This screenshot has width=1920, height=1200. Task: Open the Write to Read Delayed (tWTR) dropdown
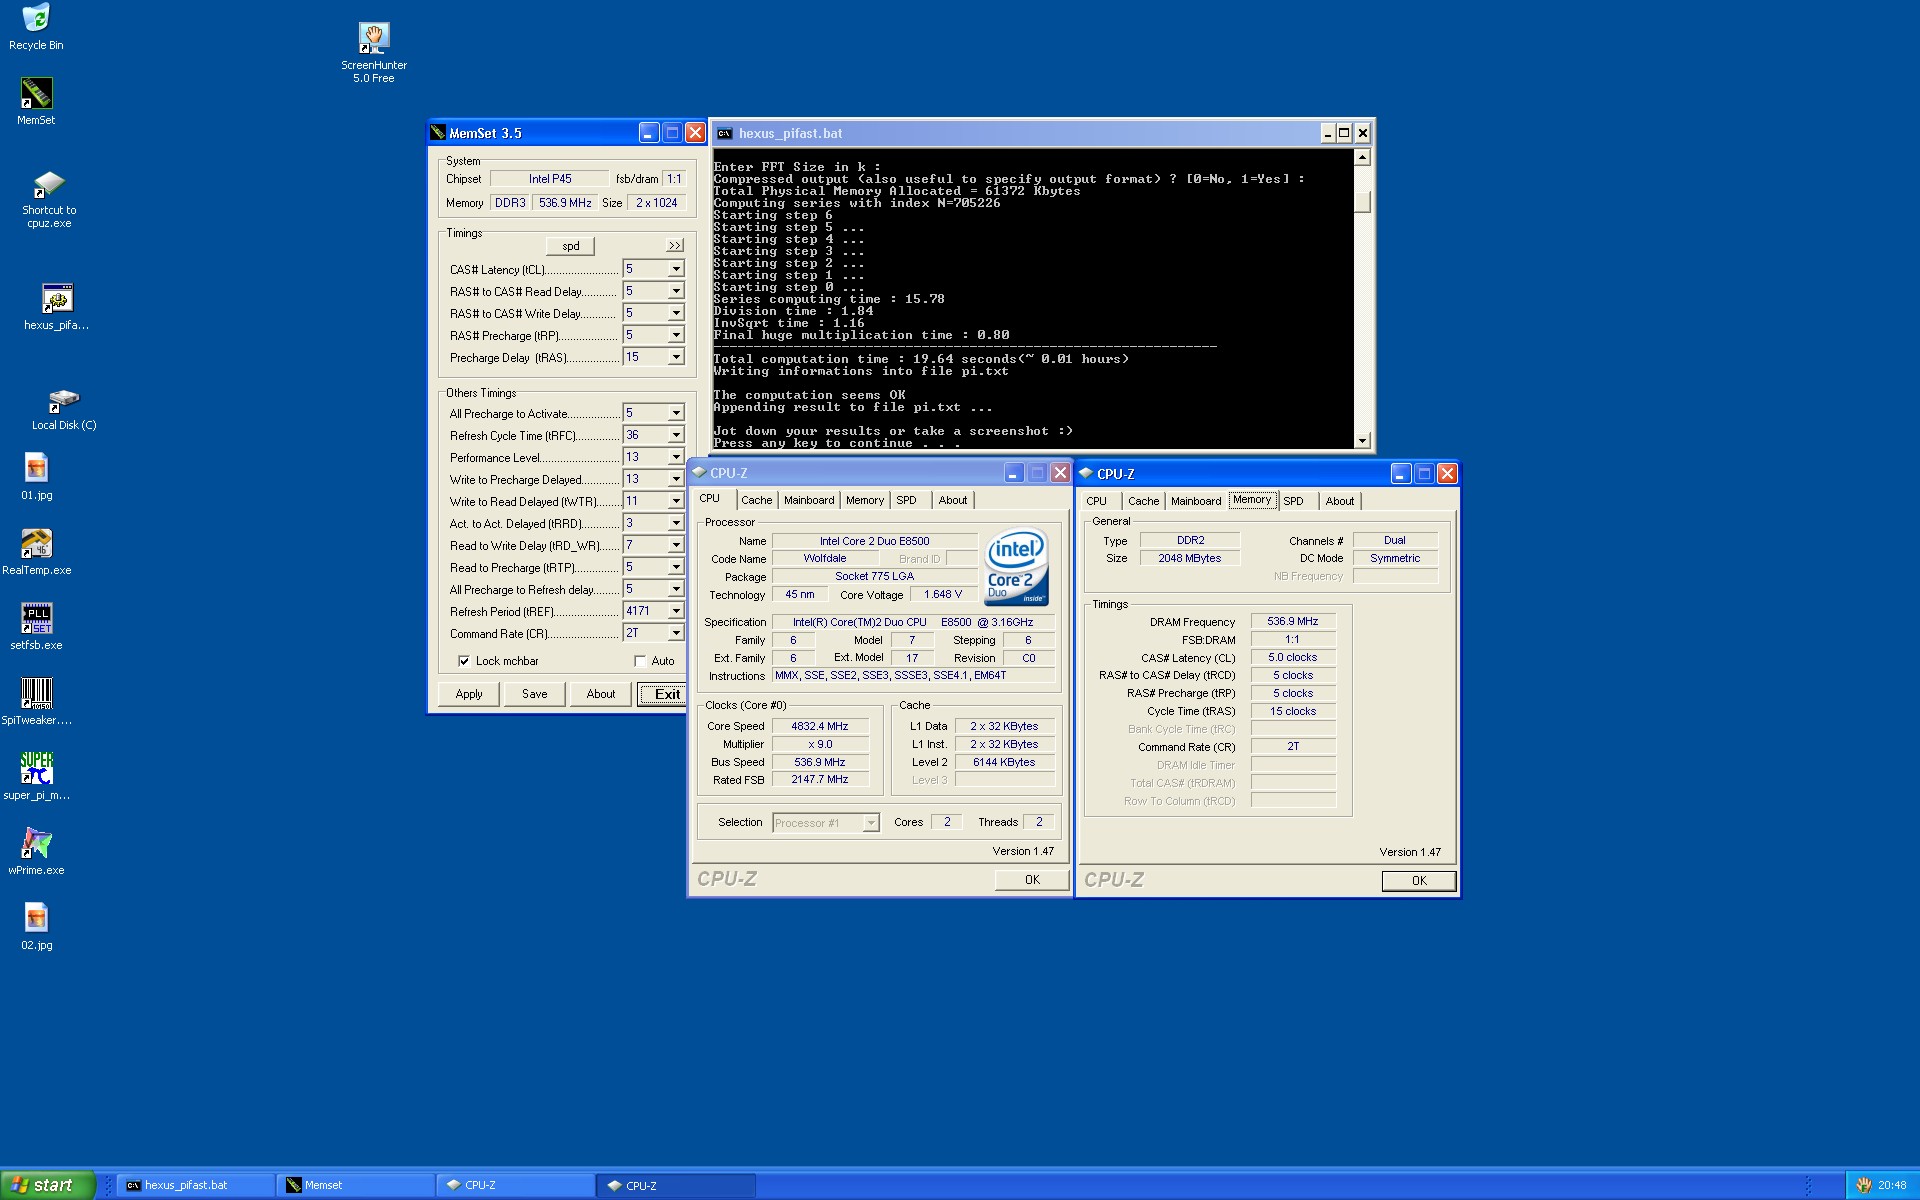click(676, 501)
